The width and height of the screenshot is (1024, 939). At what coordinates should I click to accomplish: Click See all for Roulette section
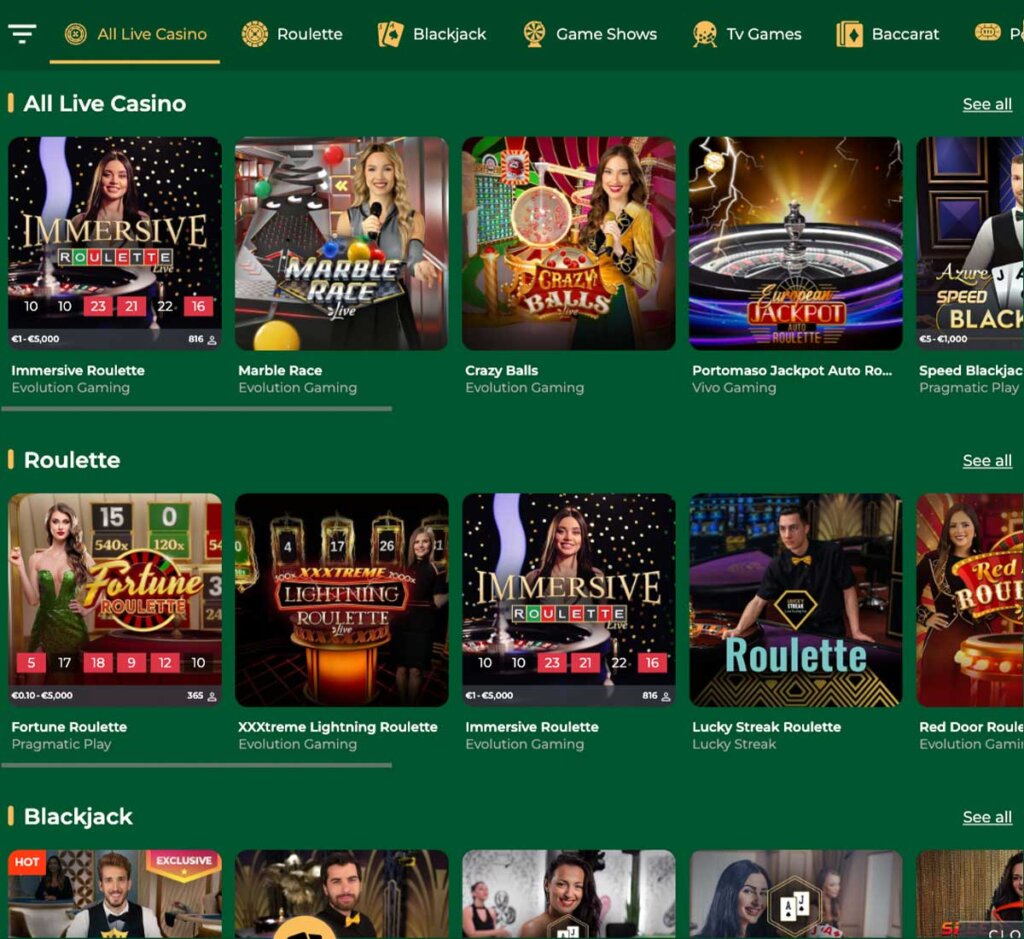point(987,460)
